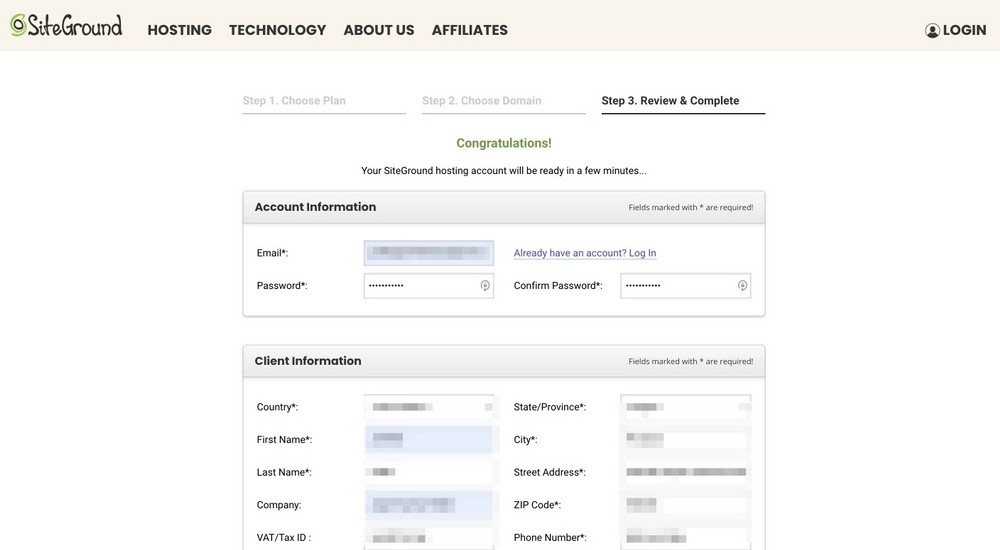Focus the Email input field
This screenshot has height=550, width=1000.
coord(429,253)
